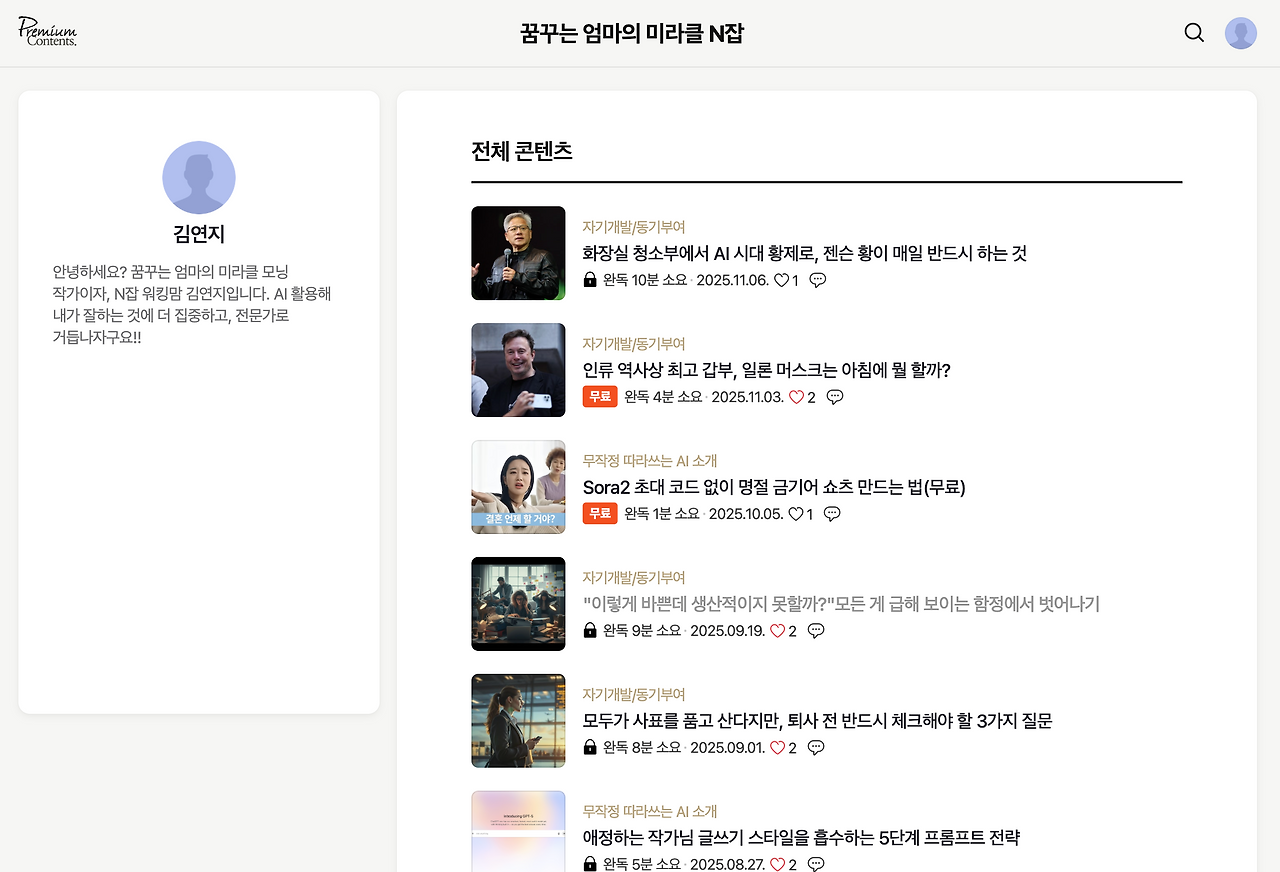Go to Premium Contents home logo
Viewport: 1280px width, 872px height.
[47, 31]
